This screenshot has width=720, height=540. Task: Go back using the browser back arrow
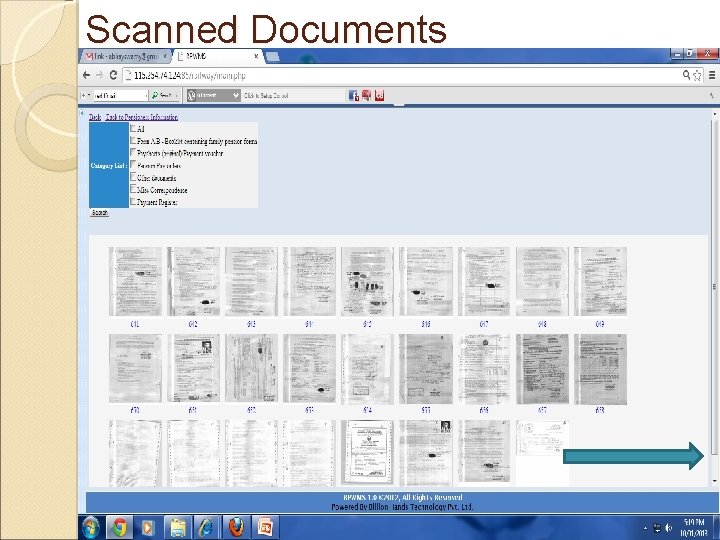[87, 75]
